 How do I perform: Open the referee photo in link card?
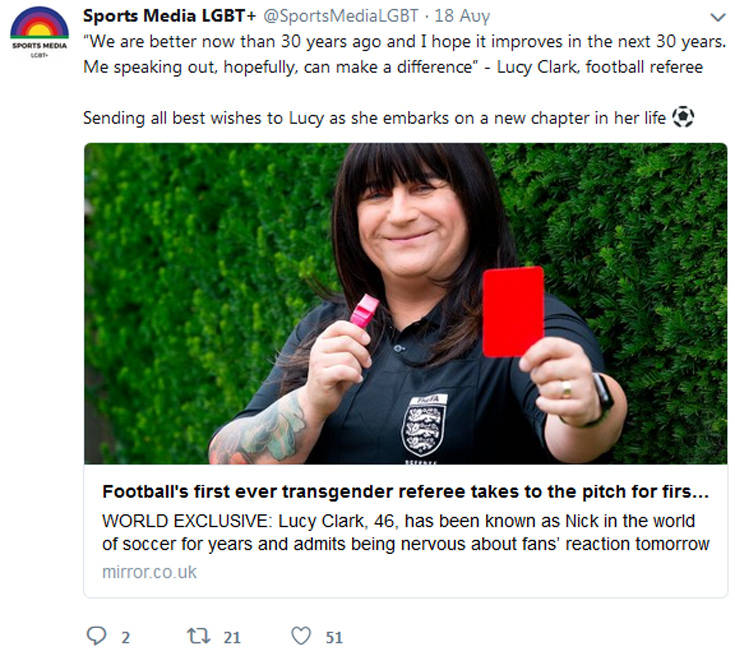(405, 303)
